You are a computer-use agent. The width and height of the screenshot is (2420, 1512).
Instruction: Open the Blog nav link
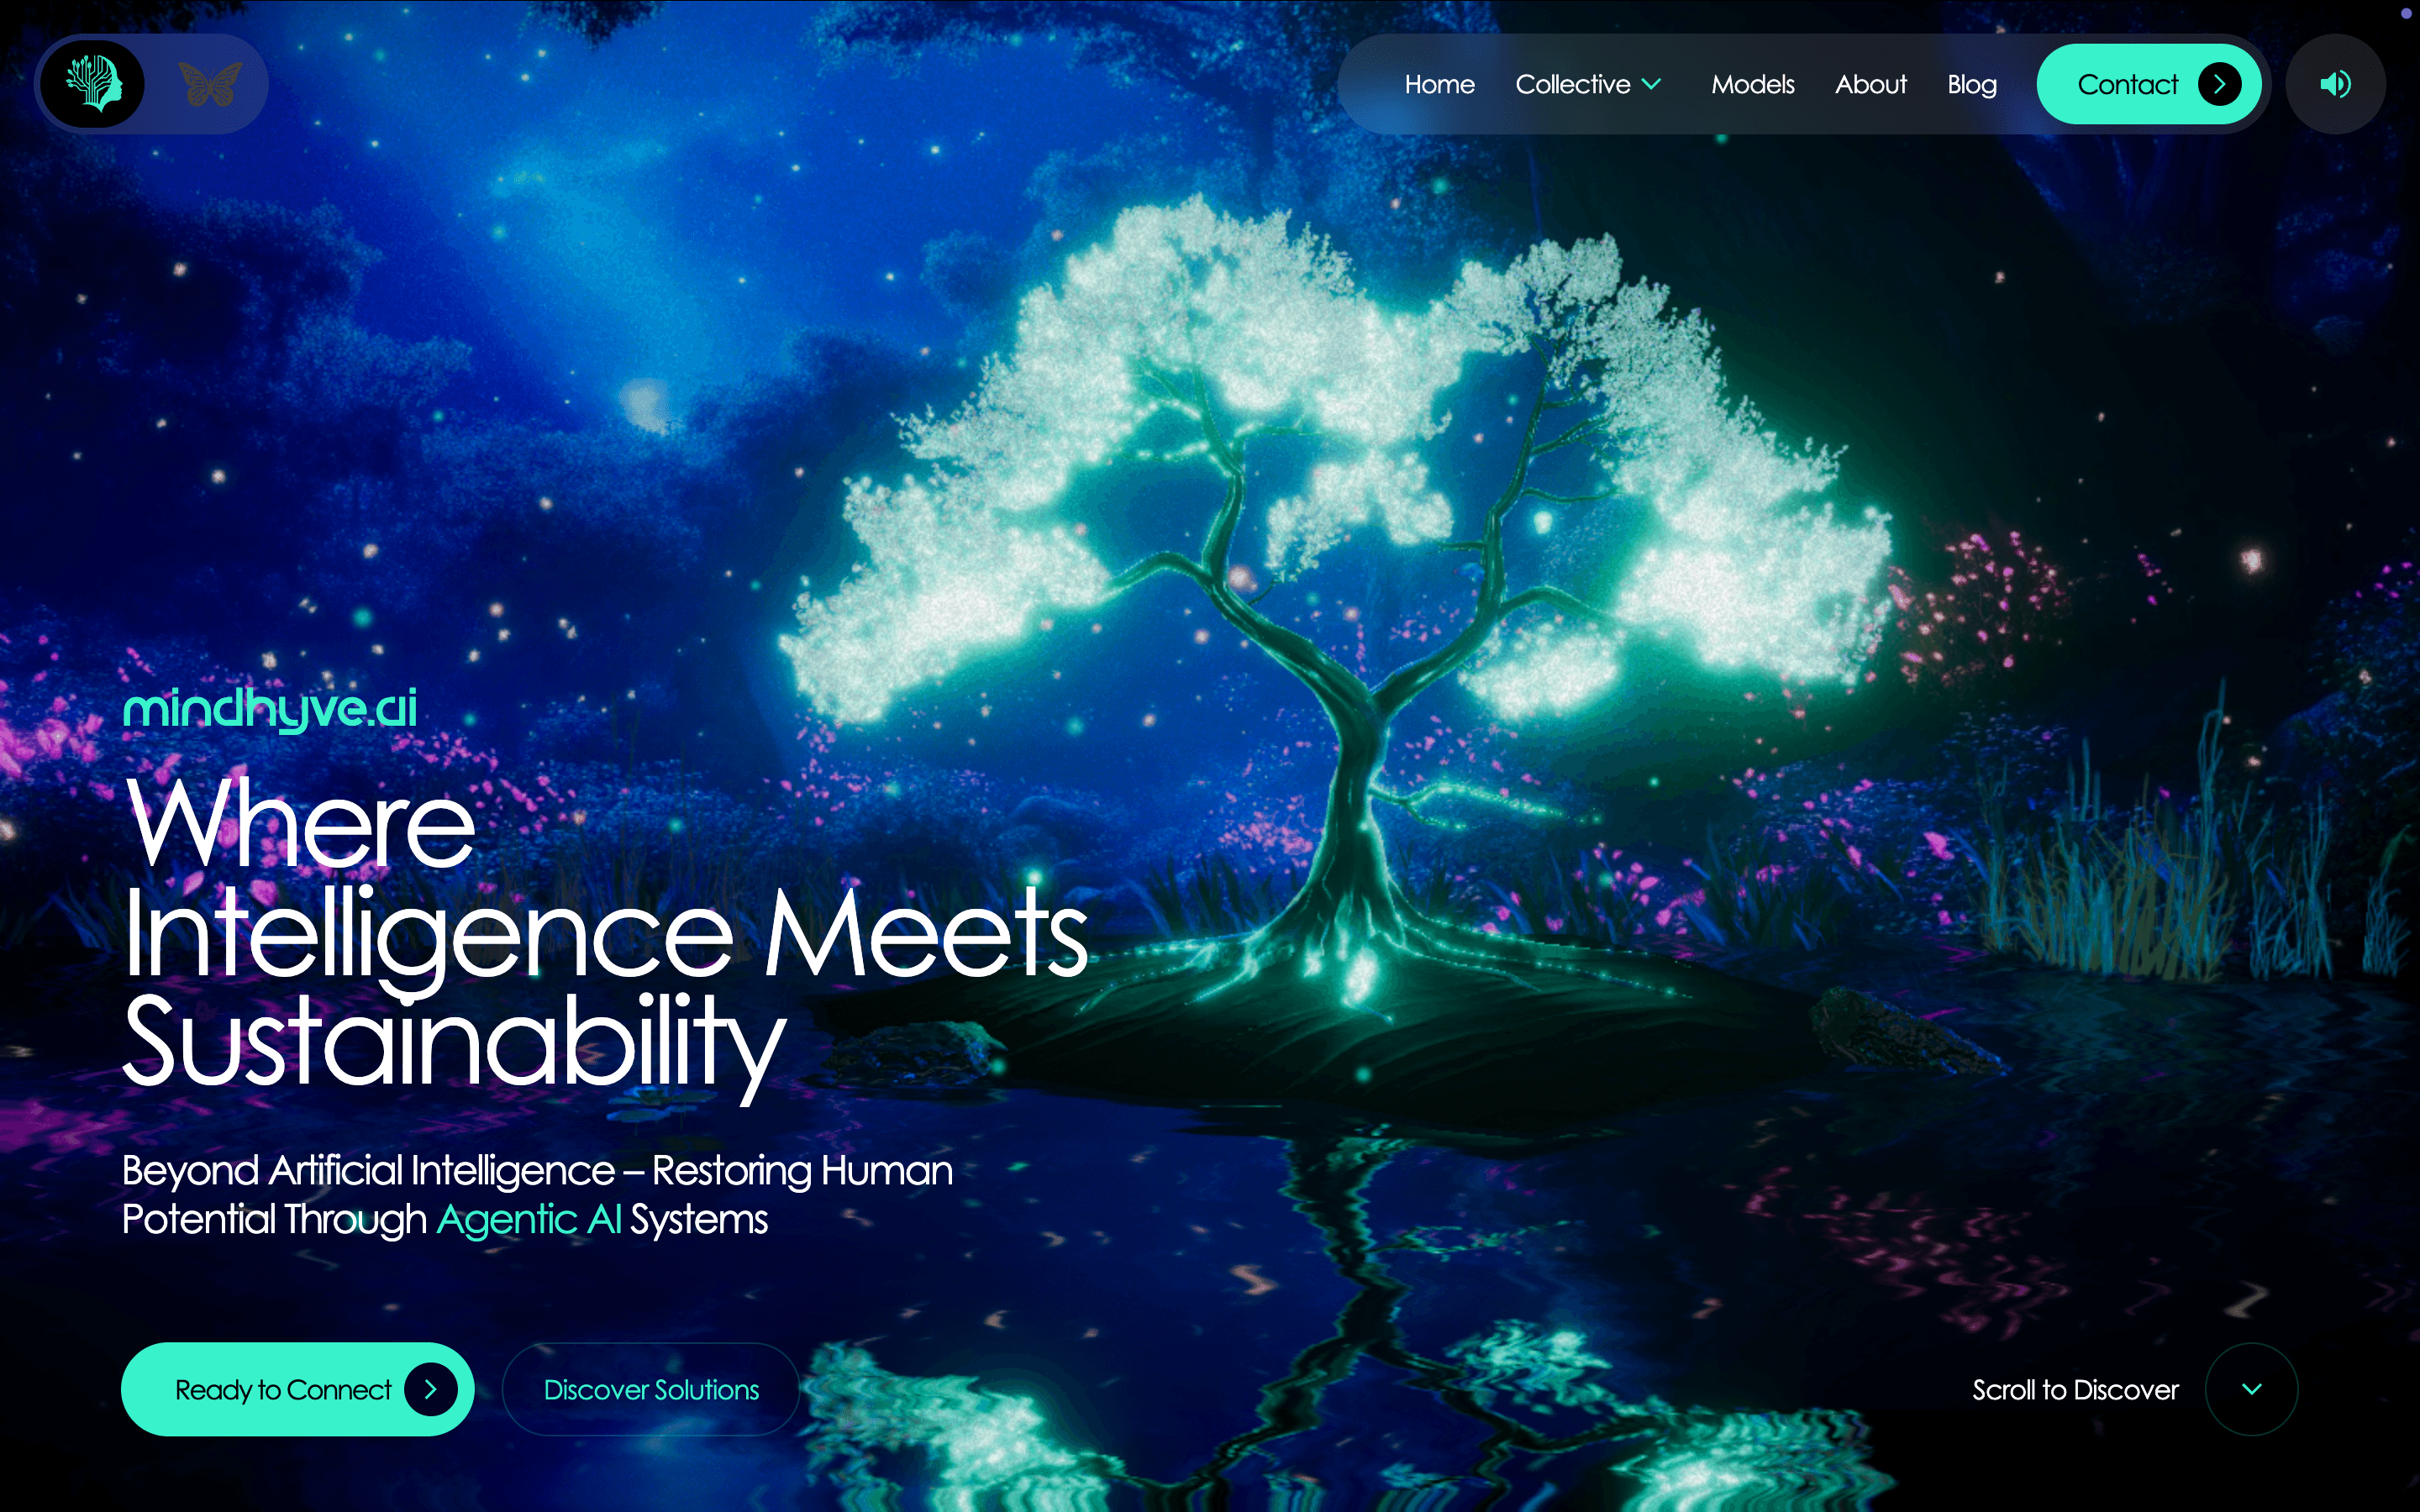tap(1971, 84)
